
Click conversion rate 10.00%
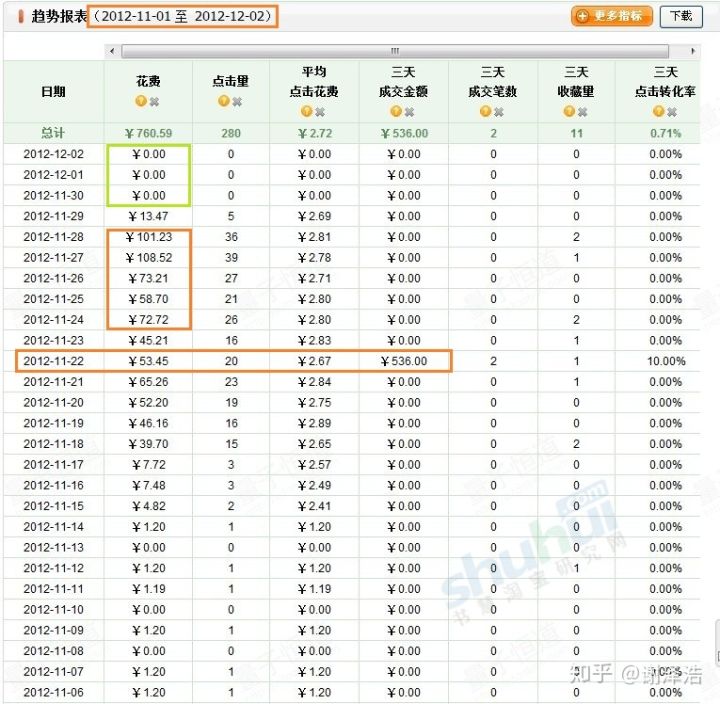pos(666,361)
